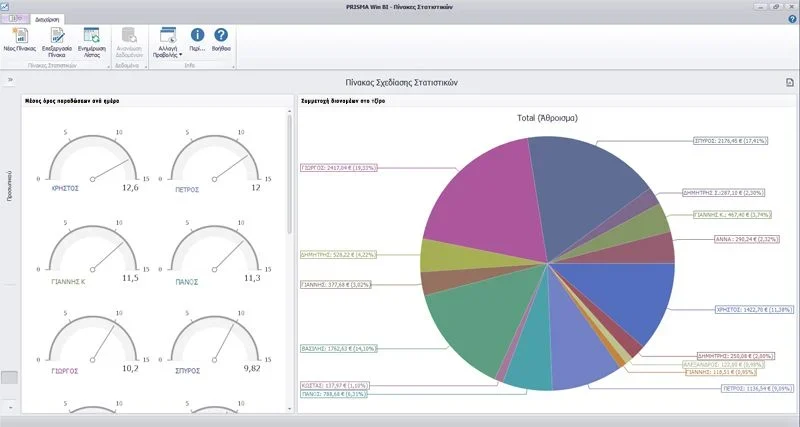Click the ΠΕΤΡΟΣ gauge dial

pos(214,157)
